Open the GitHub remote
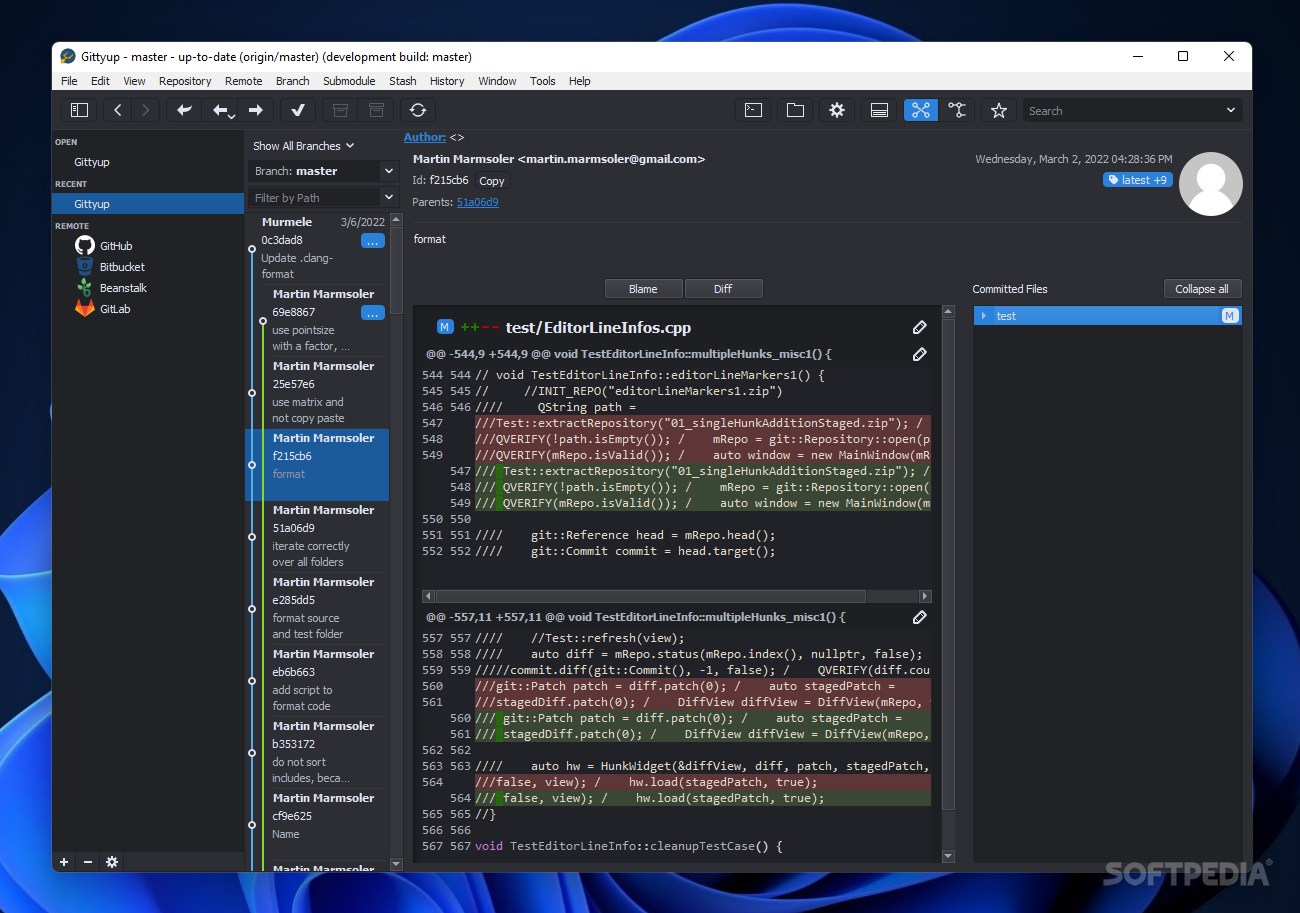 (x=116, y=246)
